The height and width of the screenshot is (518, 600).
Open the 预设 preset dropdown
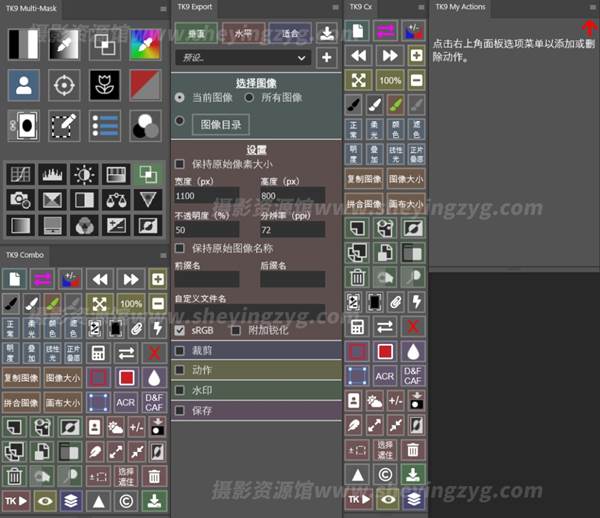pos(242,58)
